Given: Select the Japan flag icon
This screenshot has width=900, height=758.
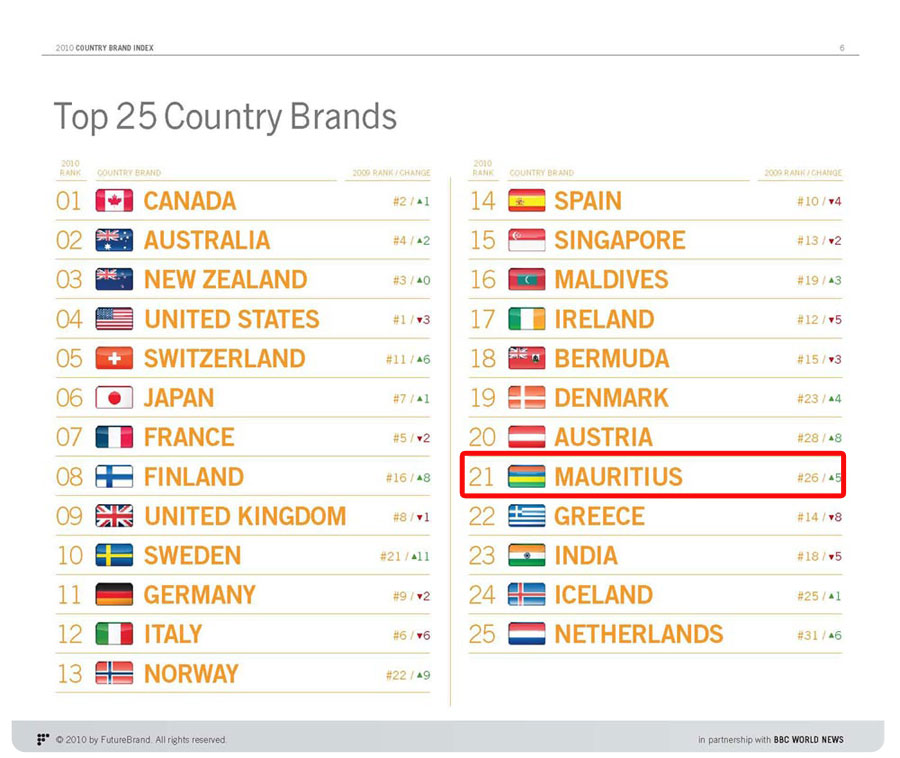Looking at the screenshot, I should coord(114,398).
